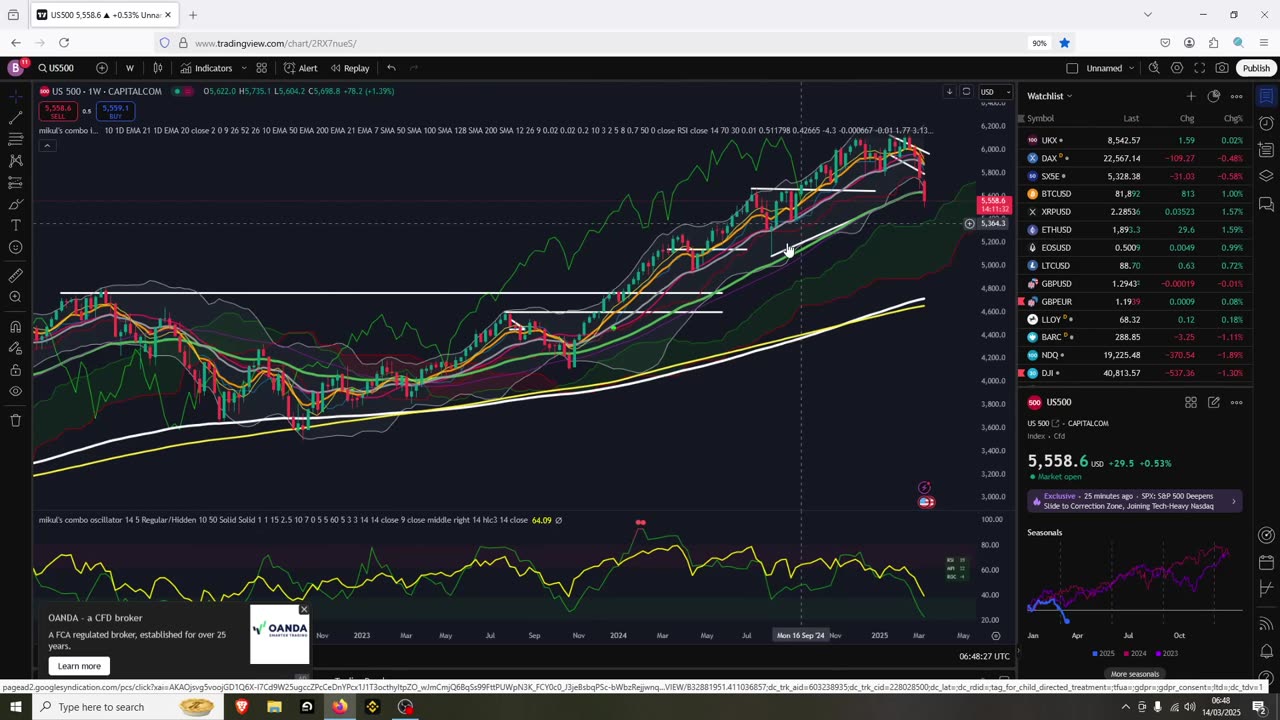Viewport: 1280px width, 720px height.
Task: Sort watchlist by Last column header
Action: click(x=1131, y=119)
